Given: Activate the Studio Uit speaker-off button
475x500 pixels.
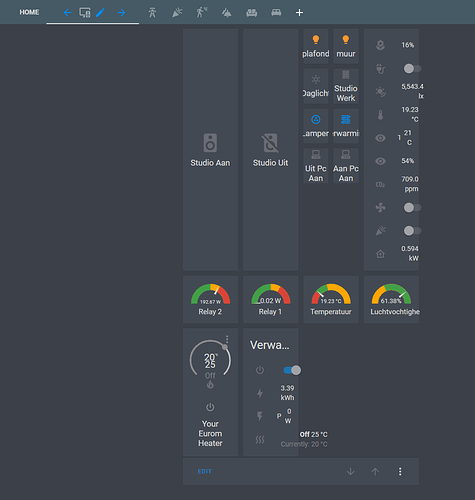Looking at the screenshot, I should [x=270, y=150].
